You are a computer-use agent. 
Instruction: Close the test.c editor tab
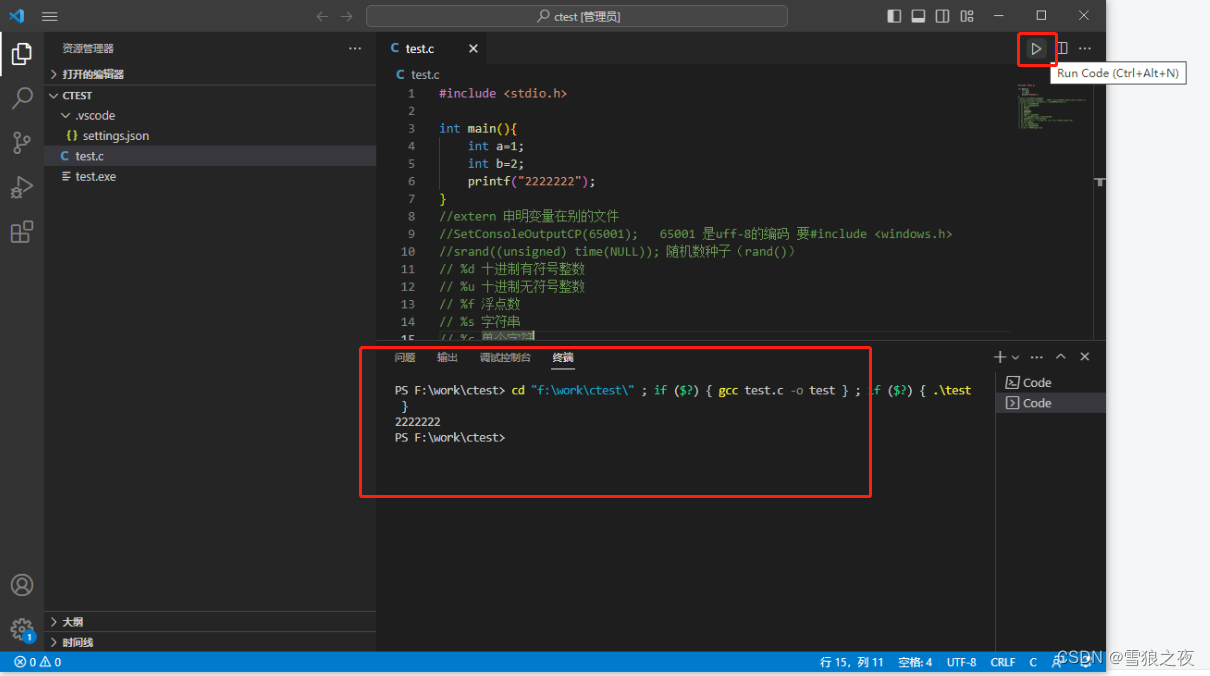coord(473,48)
